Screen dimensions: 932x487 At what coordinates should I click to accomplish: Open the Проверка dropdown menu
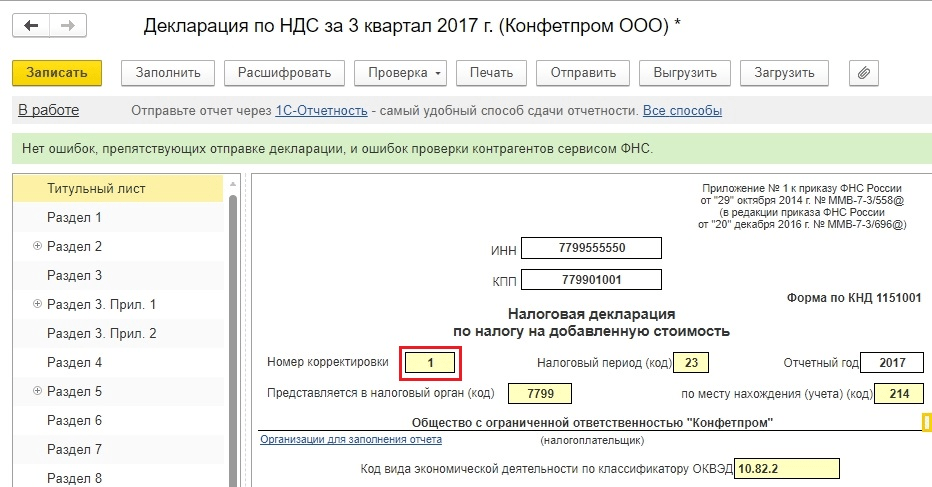point(400,73)
